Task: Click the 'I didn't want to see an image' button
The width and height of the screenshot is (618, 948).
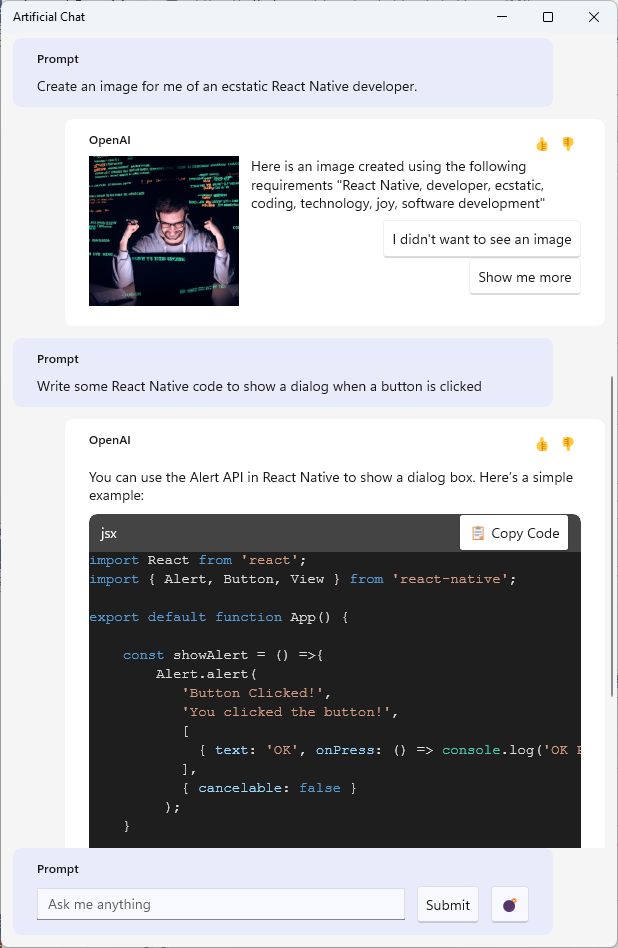Action: point(481,239)
